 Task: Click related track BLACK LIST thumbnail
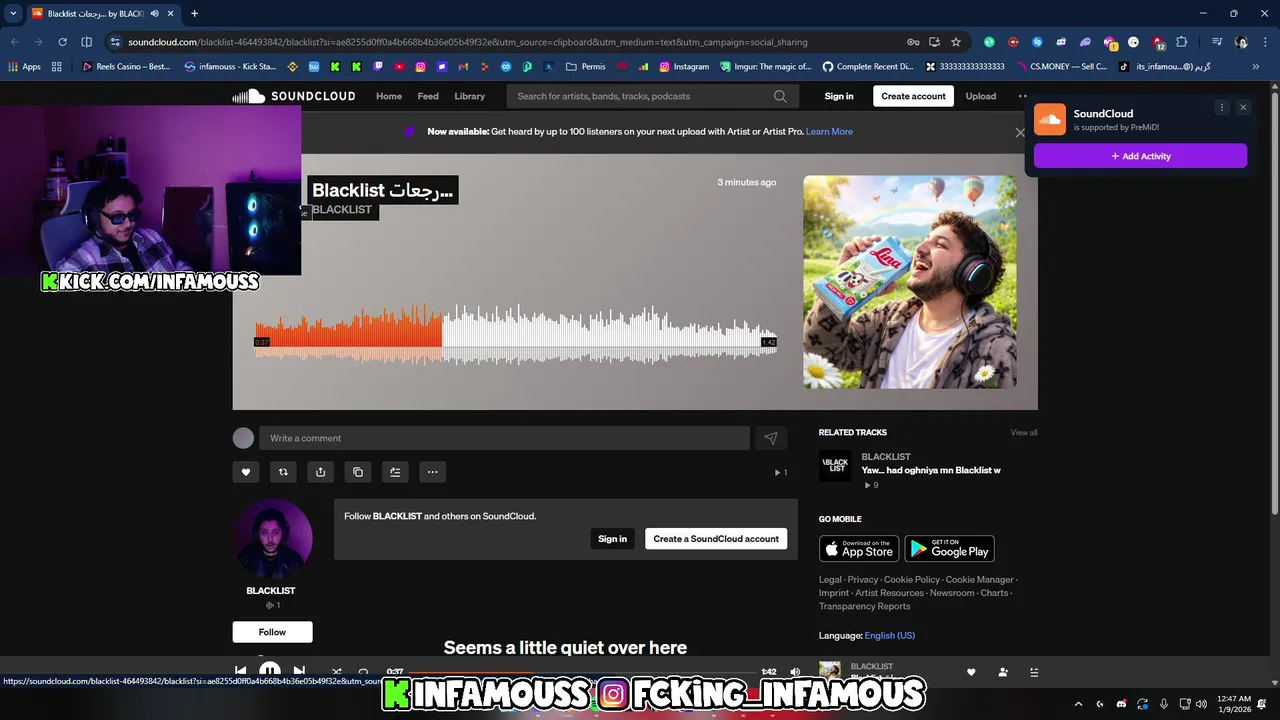point(835,466)
